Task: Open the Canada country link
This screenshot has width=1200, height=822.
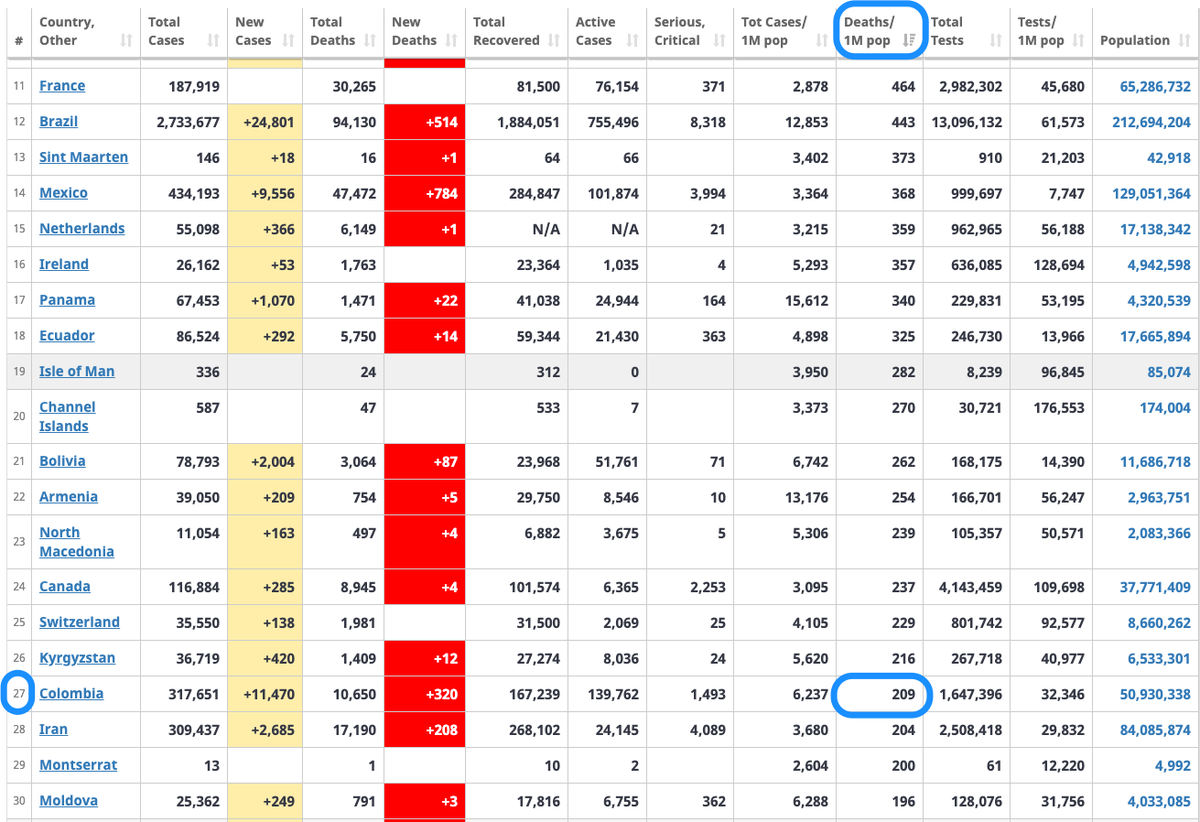Action: (65, 587)
